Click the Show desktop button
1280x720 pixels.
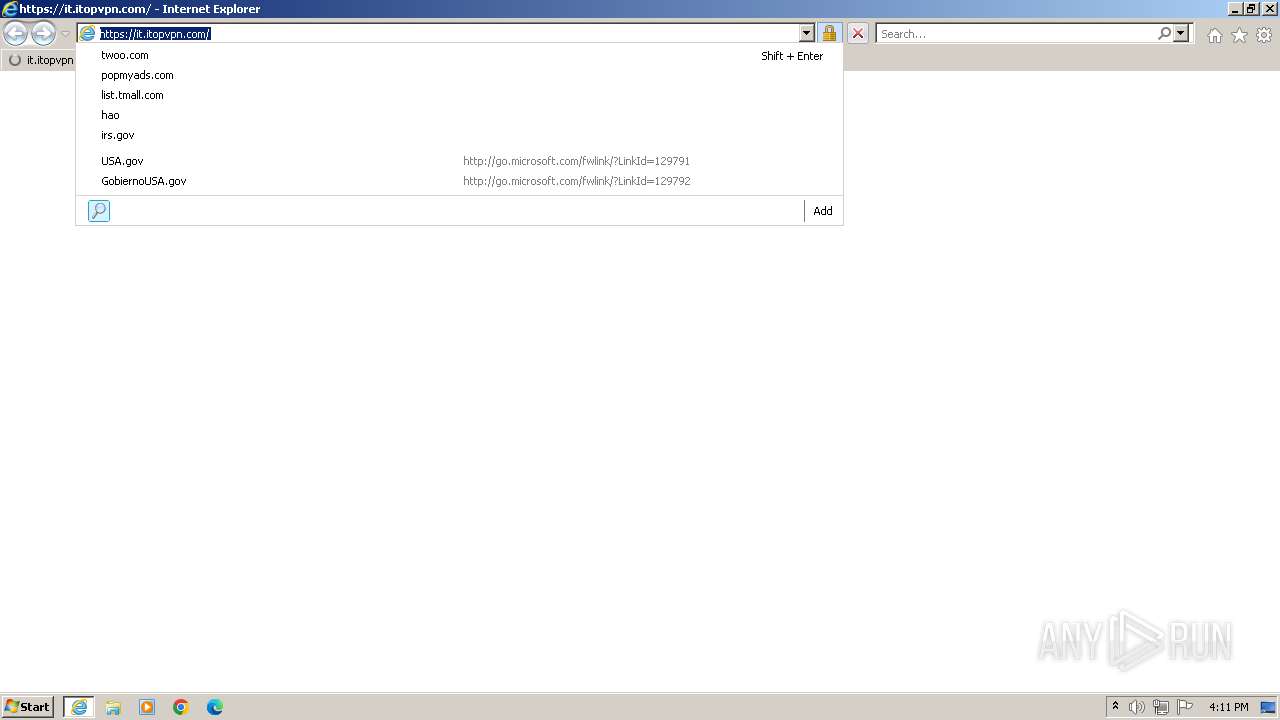1268,707
